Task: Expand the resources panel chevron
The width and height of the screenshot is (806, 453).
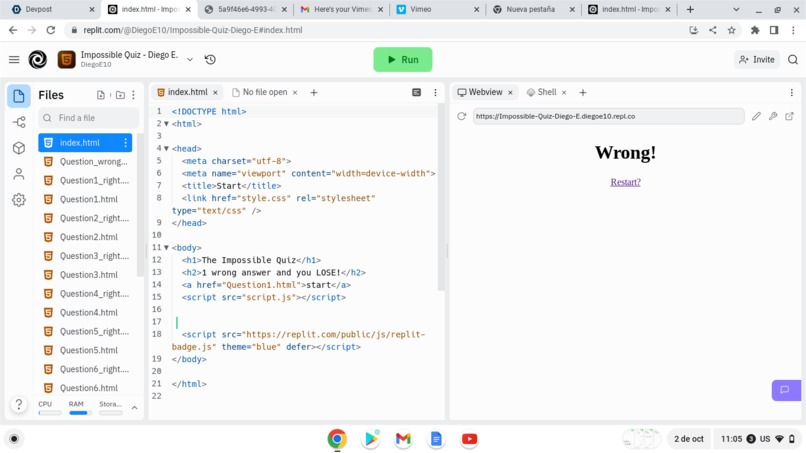Action: (135, 408)
